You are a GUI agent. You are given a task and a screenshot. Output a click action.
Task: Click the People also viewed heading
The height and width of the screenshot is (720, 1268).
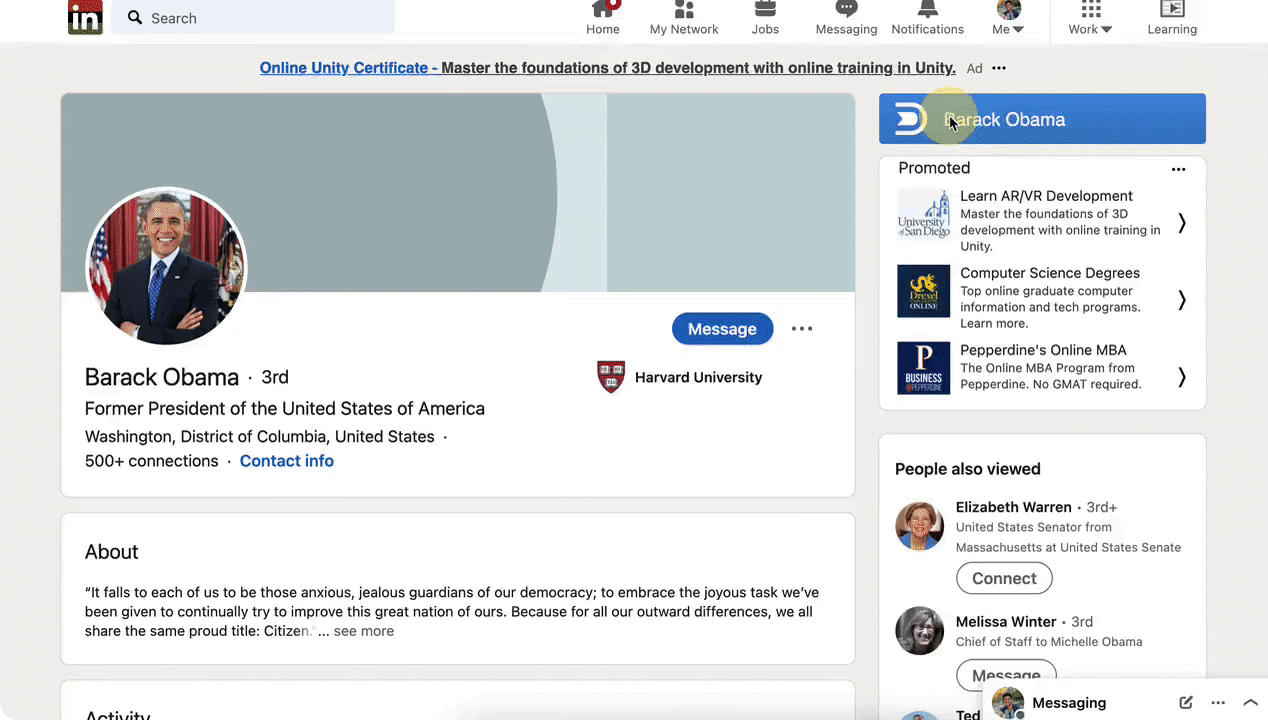pos(968,469)
